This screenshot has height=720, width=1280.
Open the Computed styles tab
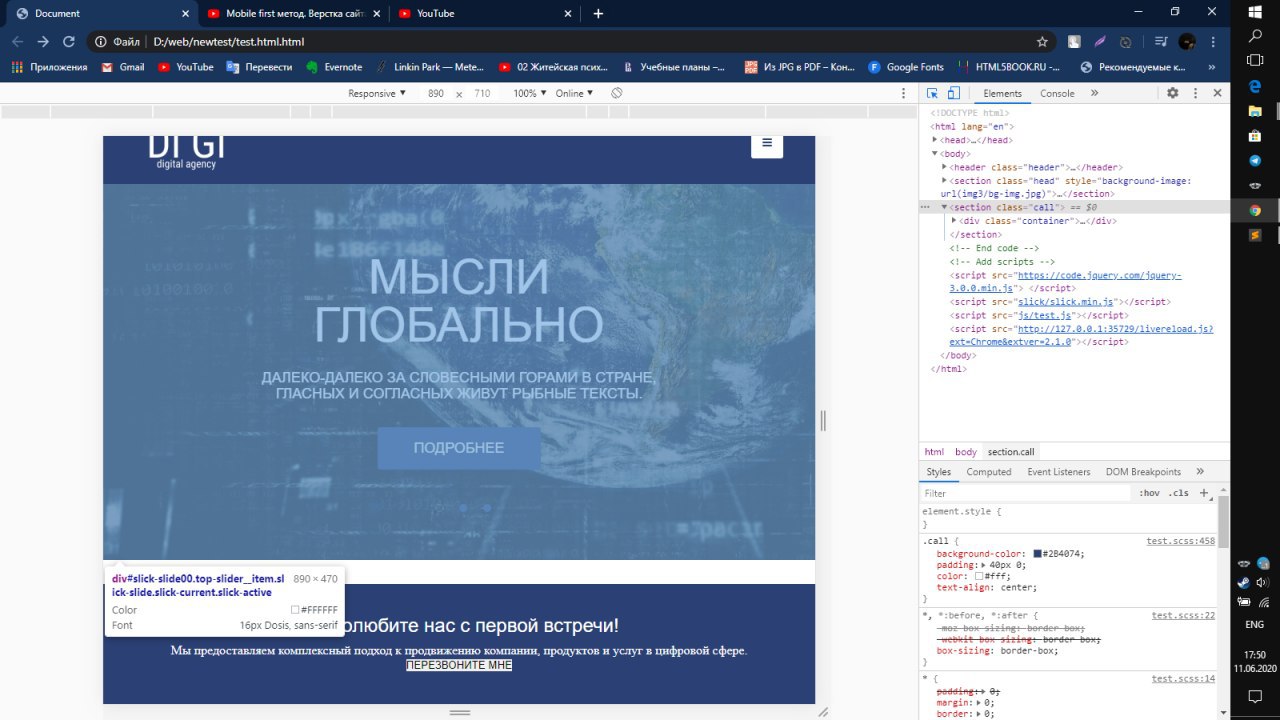coord(989,472)
